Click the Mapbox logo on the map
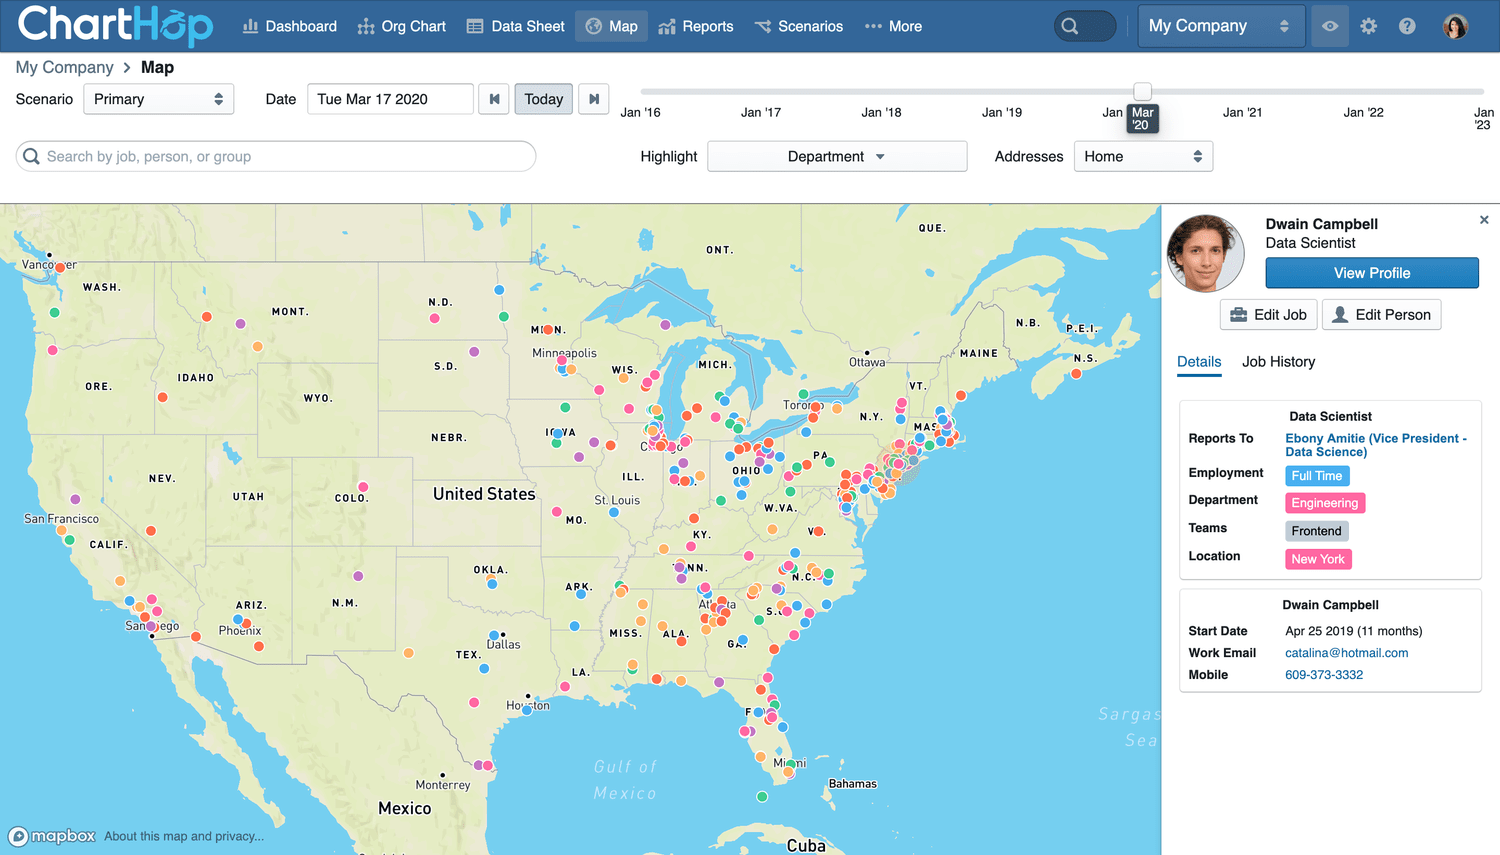Screen dimensions: 1500x855 (52, 836)
